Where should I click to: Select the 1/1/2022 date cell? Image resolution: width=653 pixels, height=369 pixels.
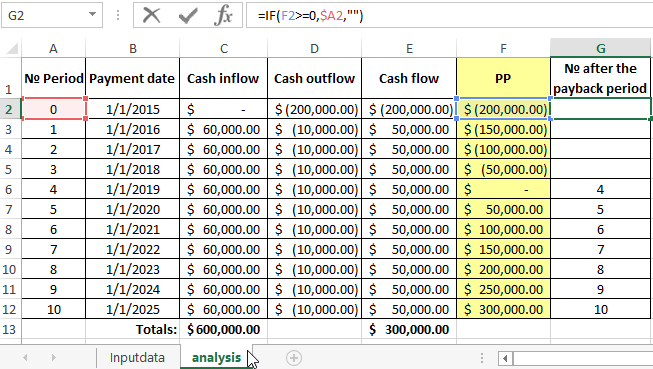click(132, 249)
